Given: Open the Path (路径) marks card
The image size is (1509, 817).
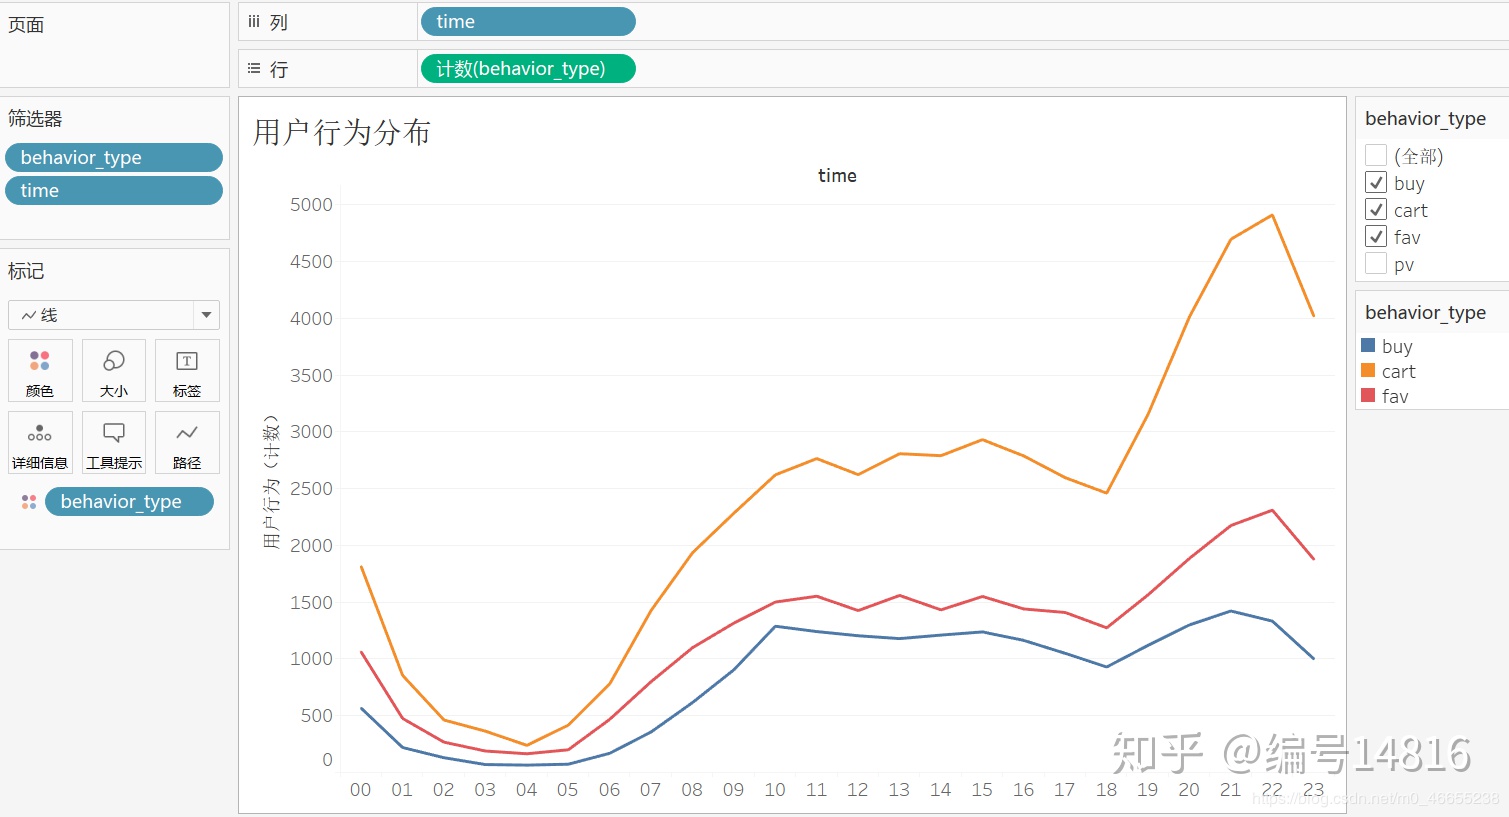Looking at the screenshot, I should pyautogui.click(x=187, y=442).
